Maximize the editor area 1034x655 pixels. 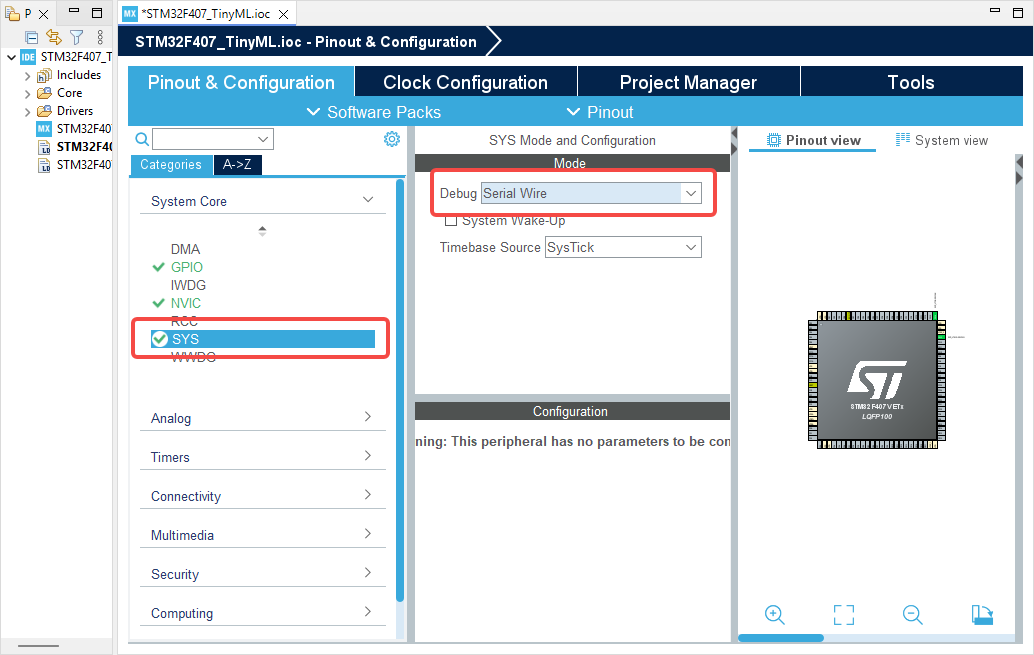pos(1018,13)
